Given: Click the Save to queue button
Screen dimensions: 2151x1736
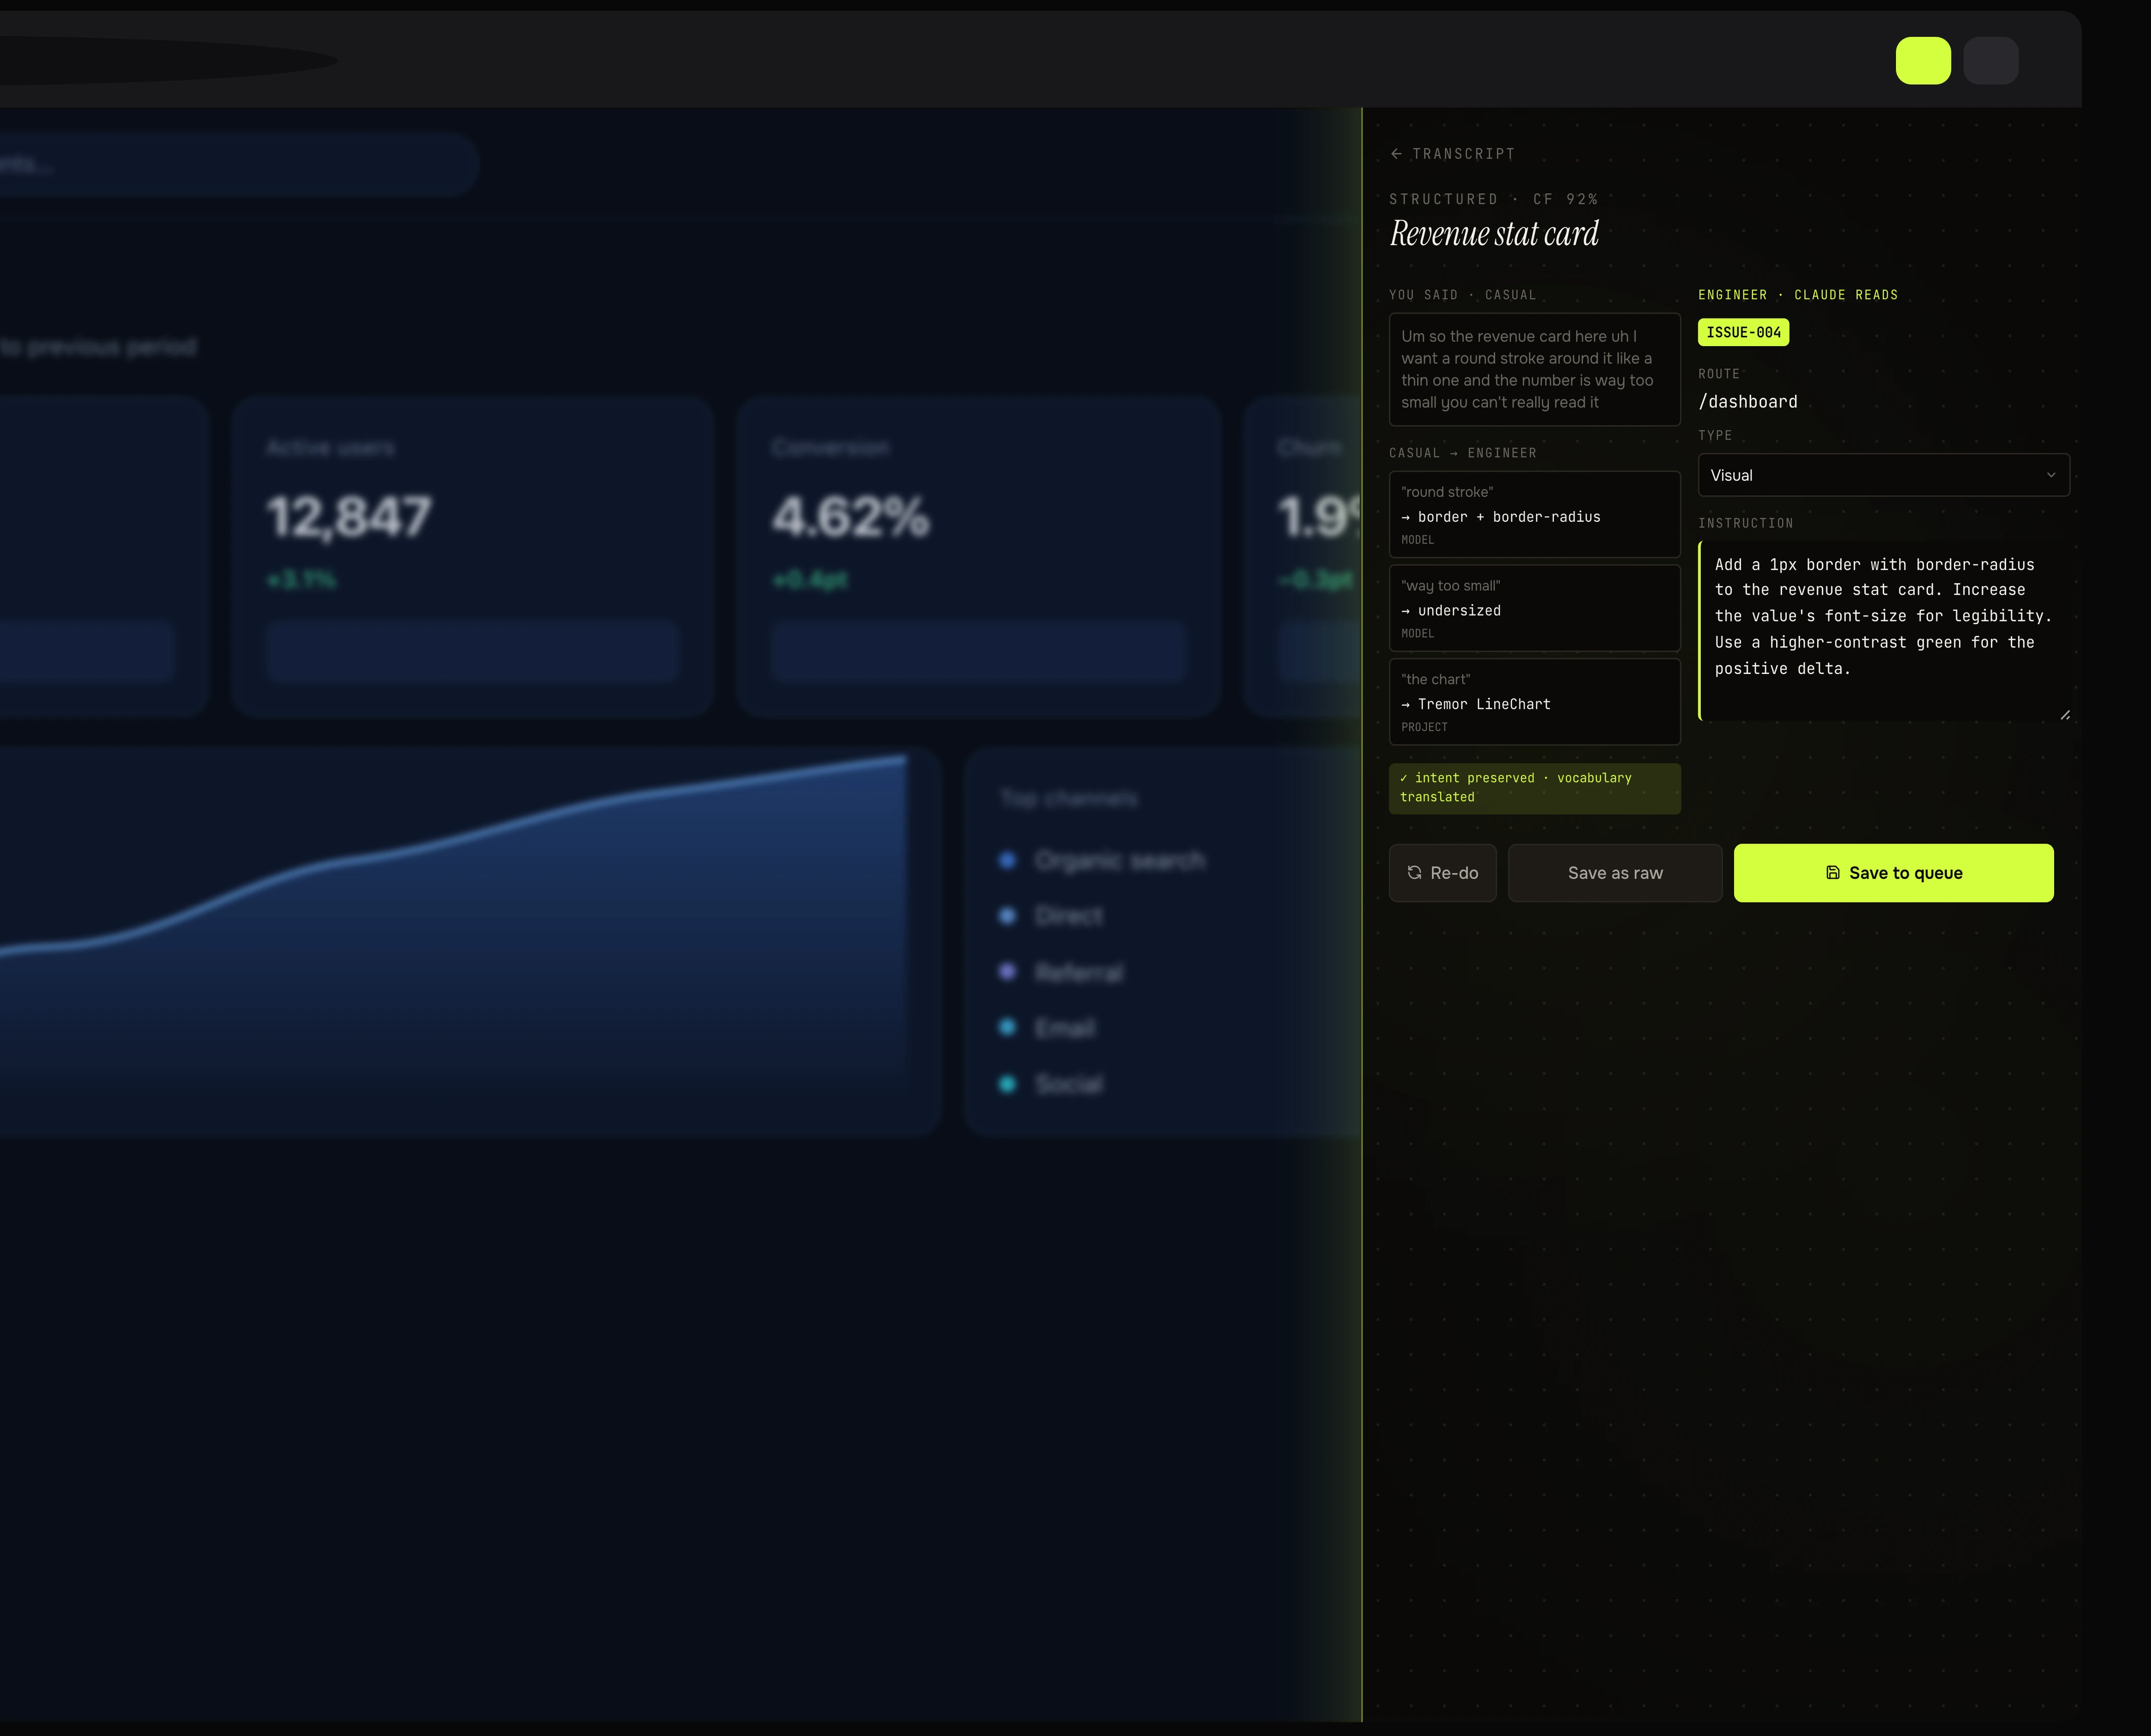Looking at the screenshot, I should point(1893,873).
